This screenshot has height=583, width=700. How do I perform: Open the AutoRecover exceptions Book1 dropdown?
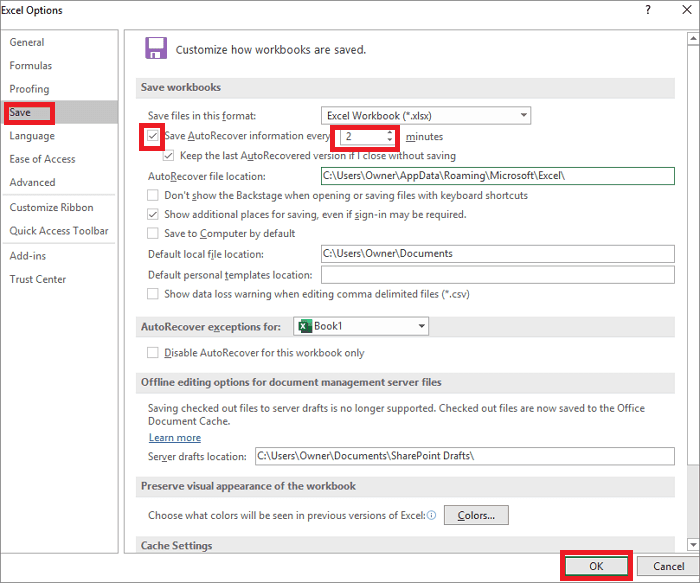tap(361, 326)
